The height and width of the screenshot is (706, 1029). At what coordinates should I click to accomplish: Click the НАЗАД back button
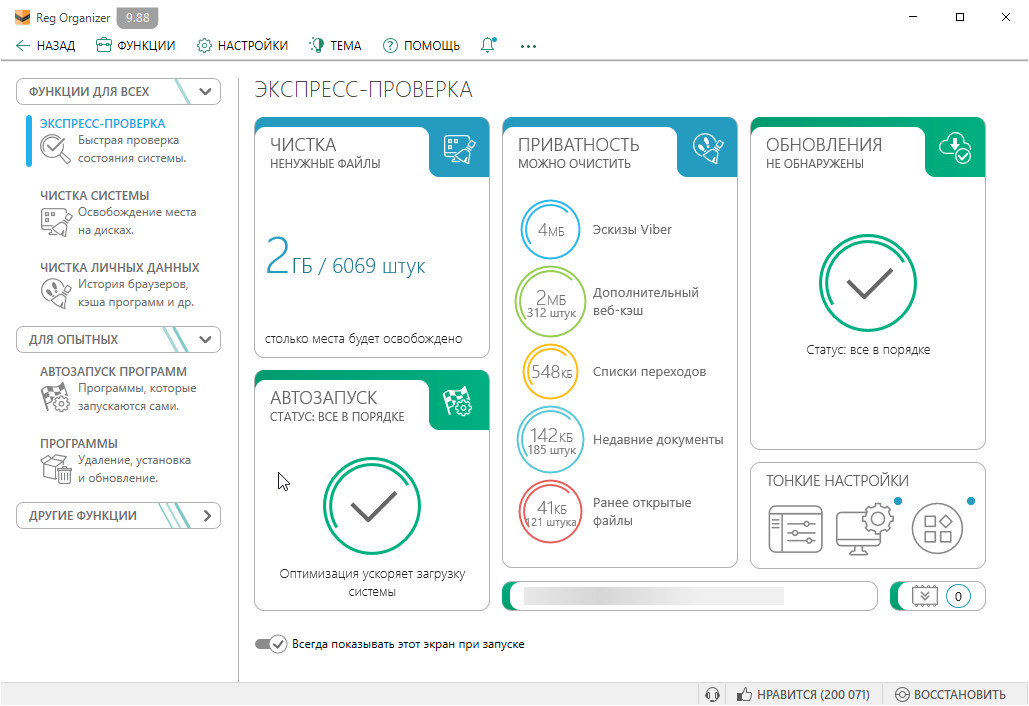(x=46, y=45)
